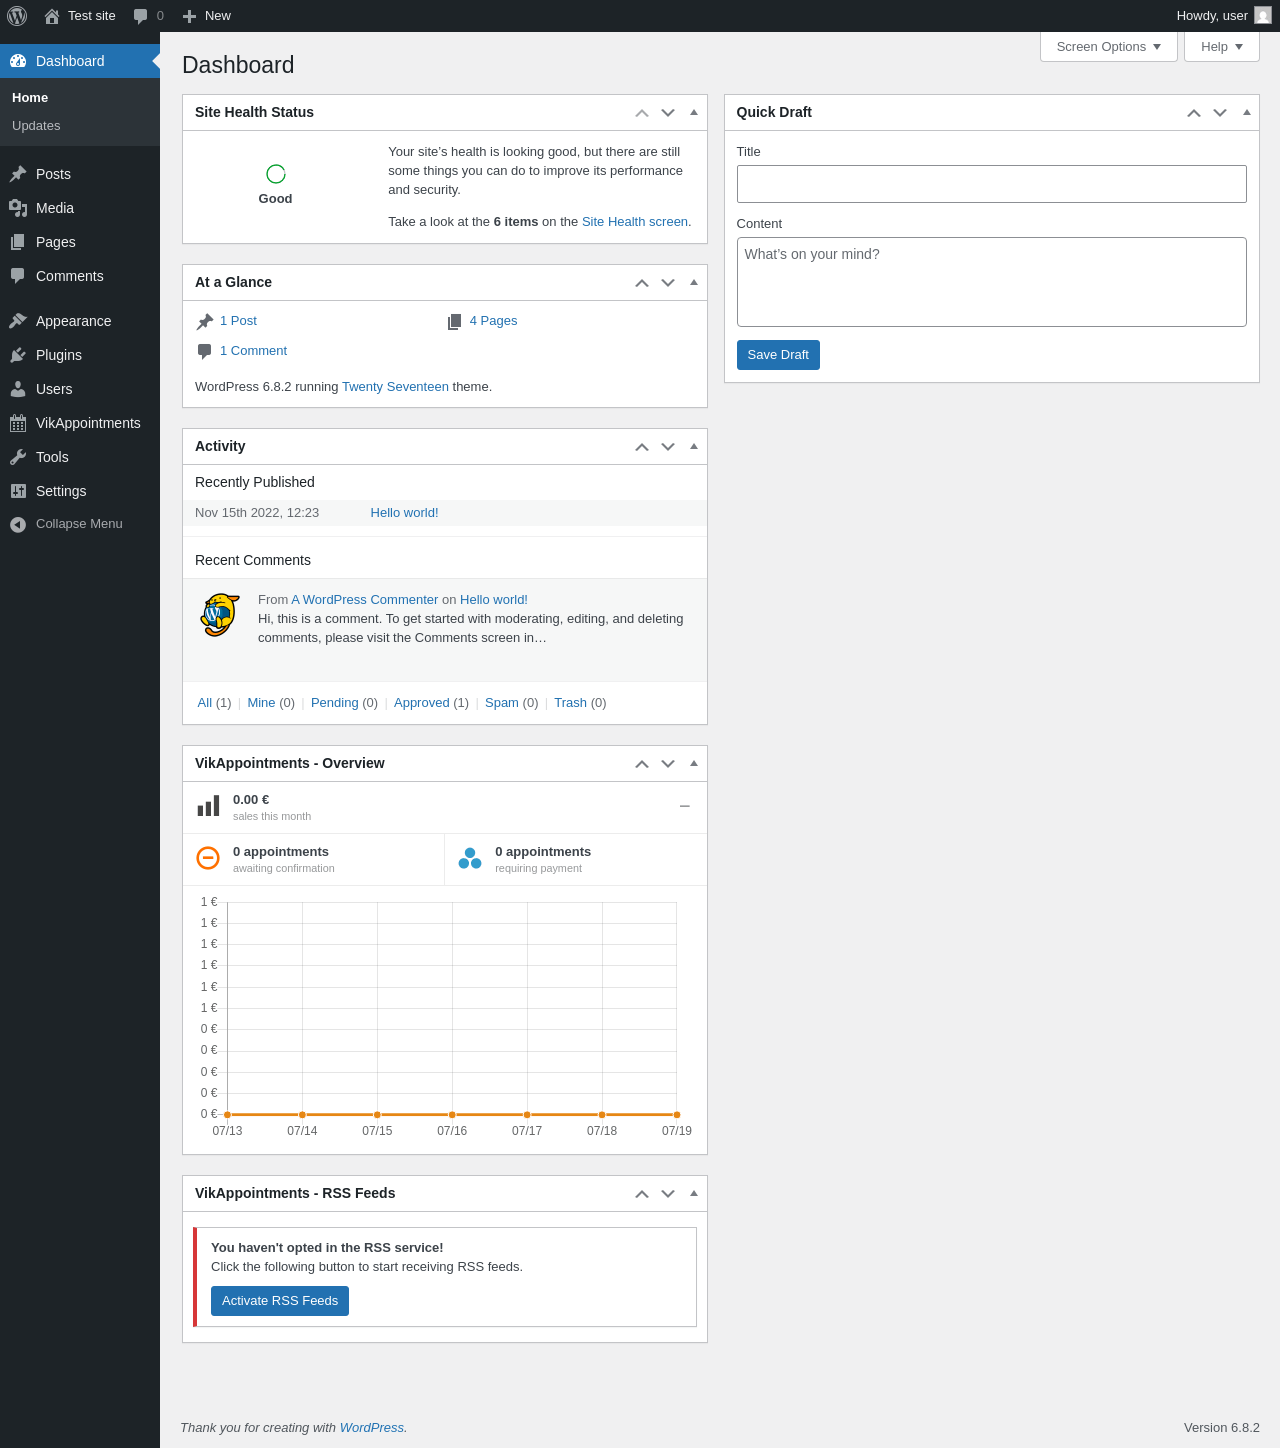Screen dimensions: 1280x1448
Task: Move Activity panel down
Action: 668,447
